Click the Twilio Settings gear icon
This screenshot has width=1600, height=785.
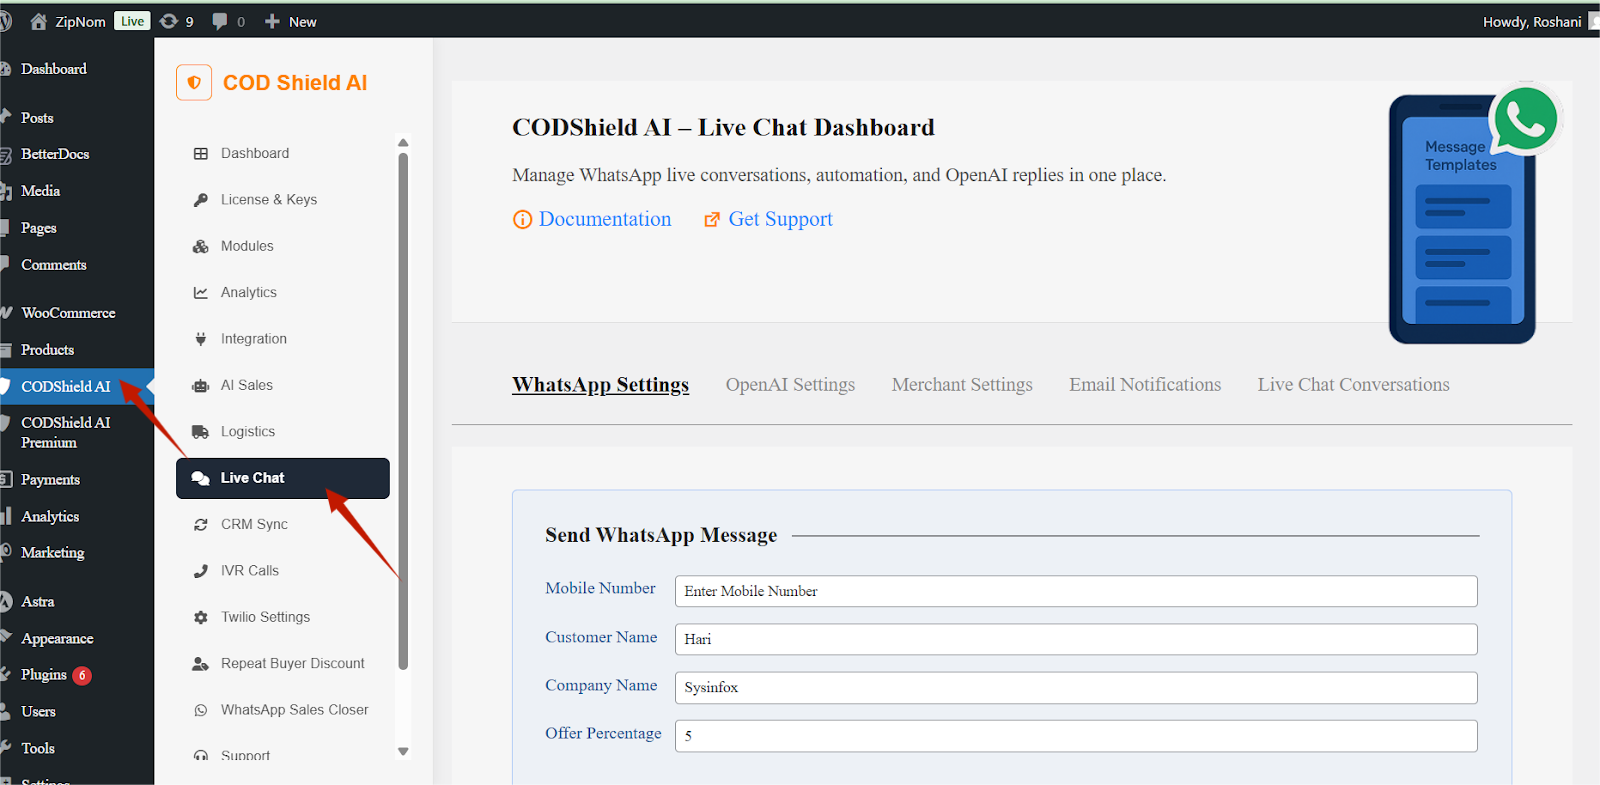pos(201,618)
